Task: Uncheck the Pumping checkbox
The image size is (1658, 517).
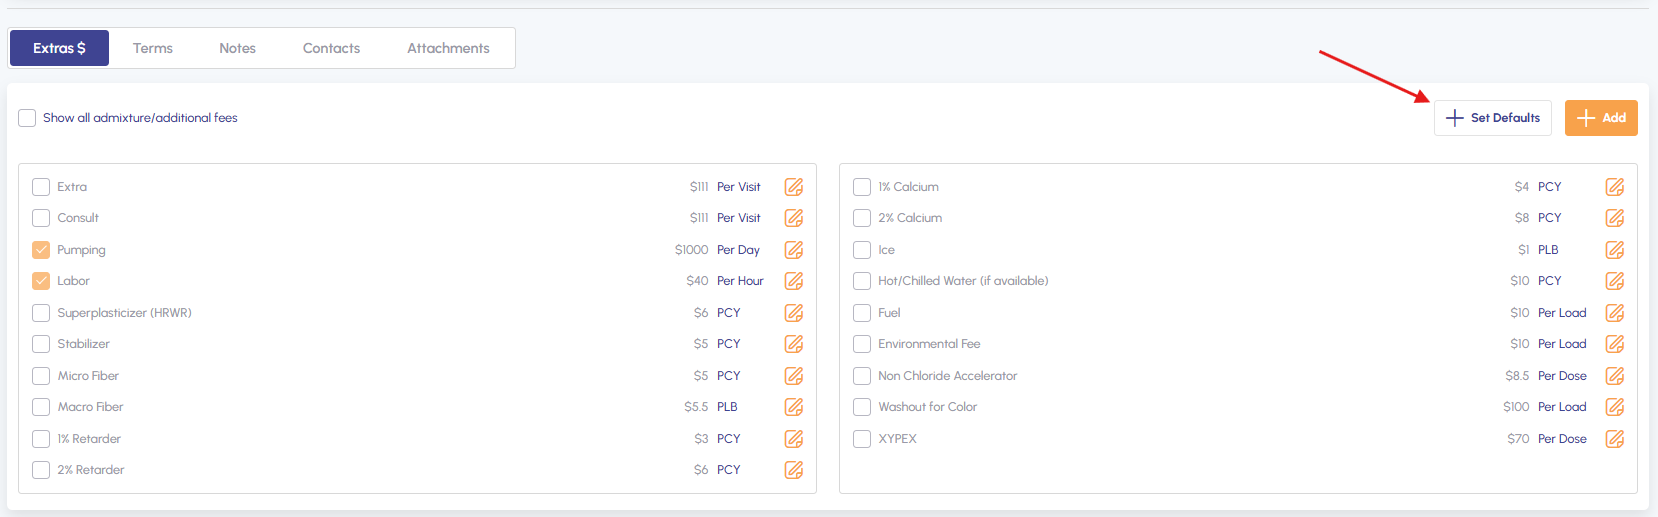Action: 41,250
